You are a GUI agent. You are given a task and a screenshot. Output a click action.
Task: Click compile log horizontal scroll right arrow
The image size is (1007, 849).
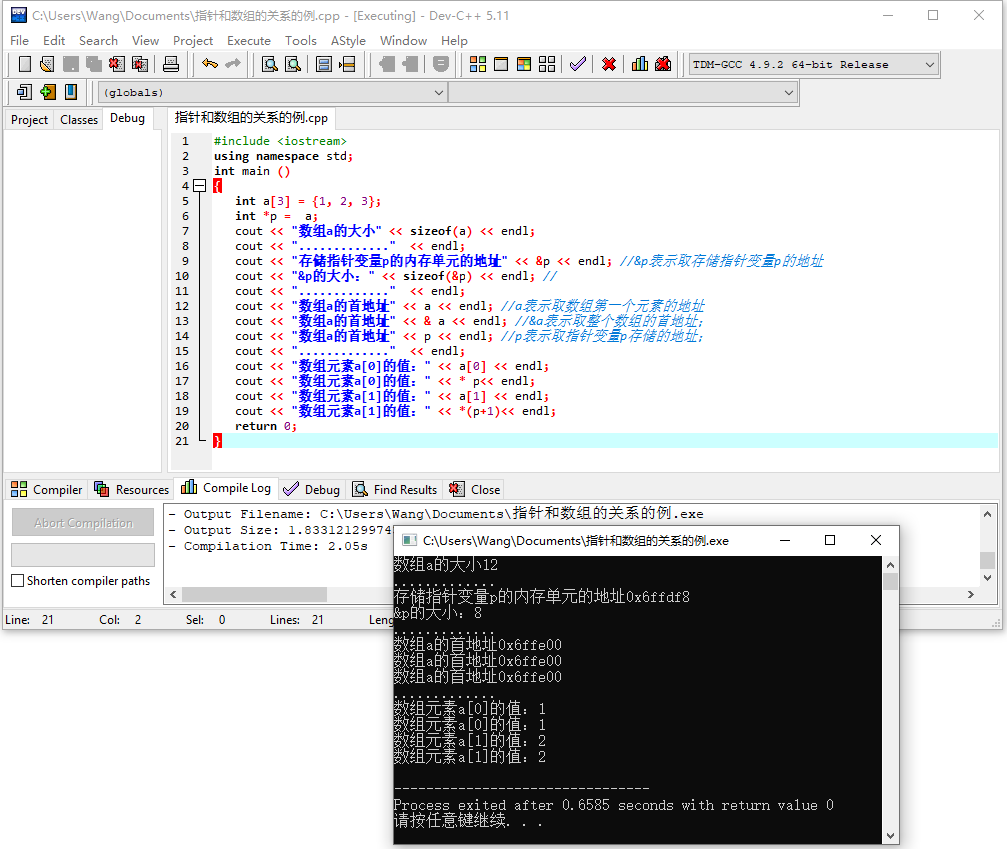971,595
